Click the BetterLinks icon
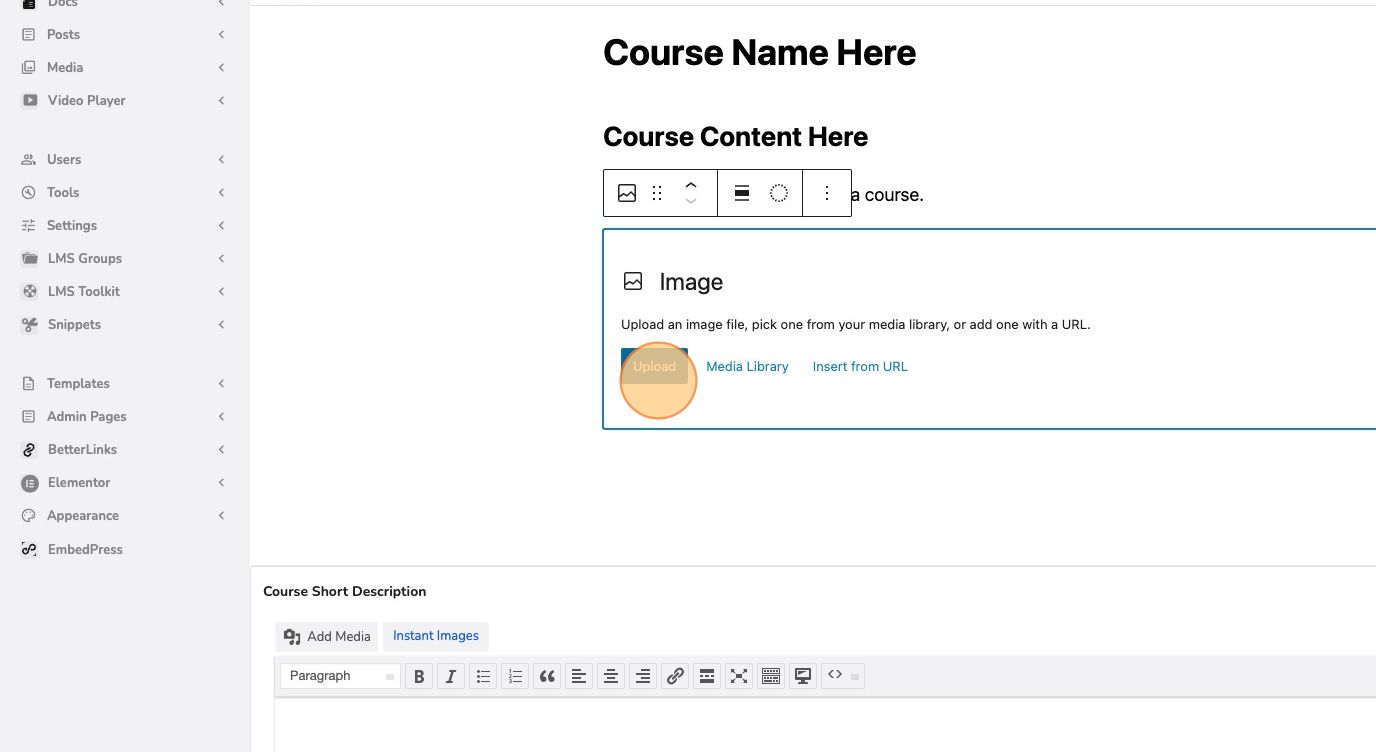1376x752 pixels. point(30,449)
